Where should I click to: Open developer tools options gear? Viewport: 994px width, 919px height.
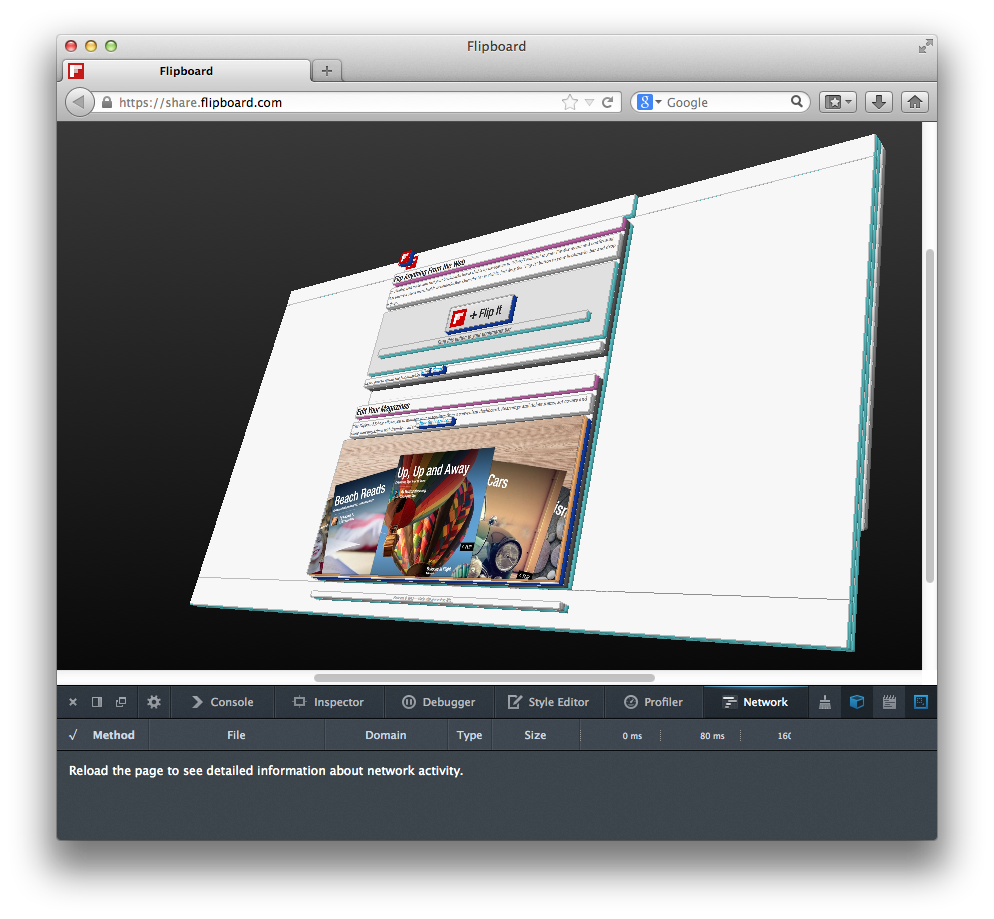(154, 702)
